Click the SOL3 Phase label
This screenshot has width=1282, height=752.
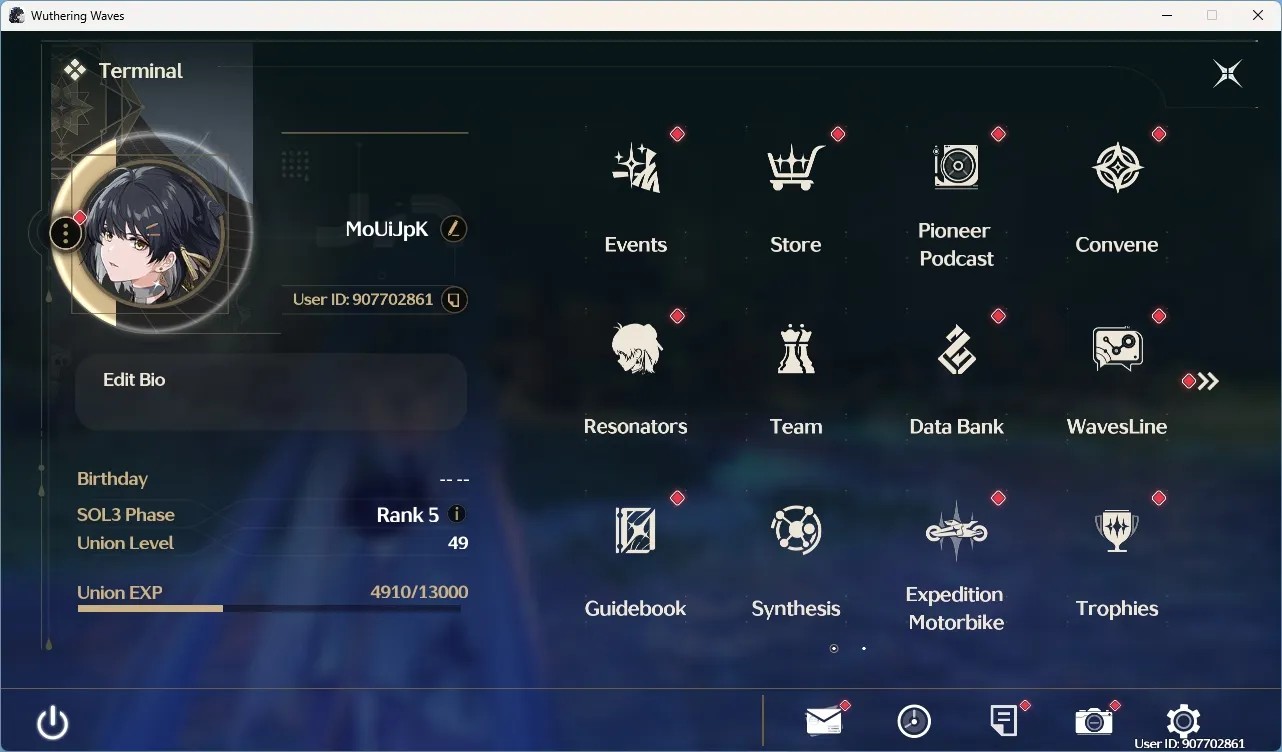126,515
